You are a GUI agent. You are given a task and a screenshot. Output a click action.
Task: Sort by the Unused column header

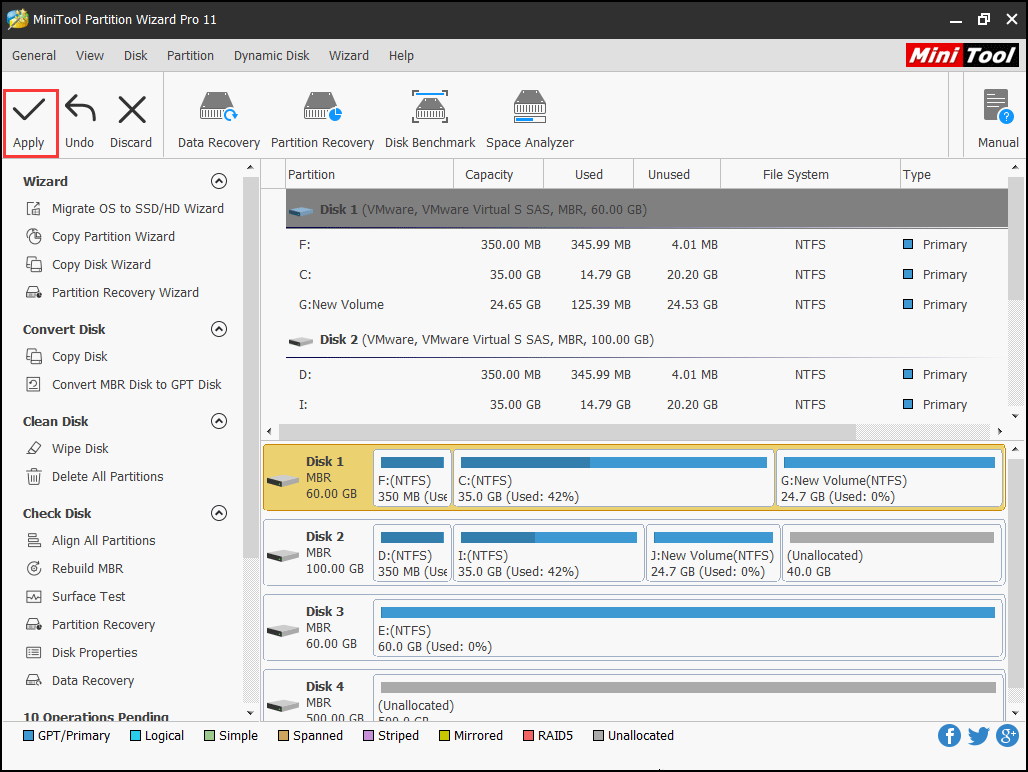tap(677, 174)
